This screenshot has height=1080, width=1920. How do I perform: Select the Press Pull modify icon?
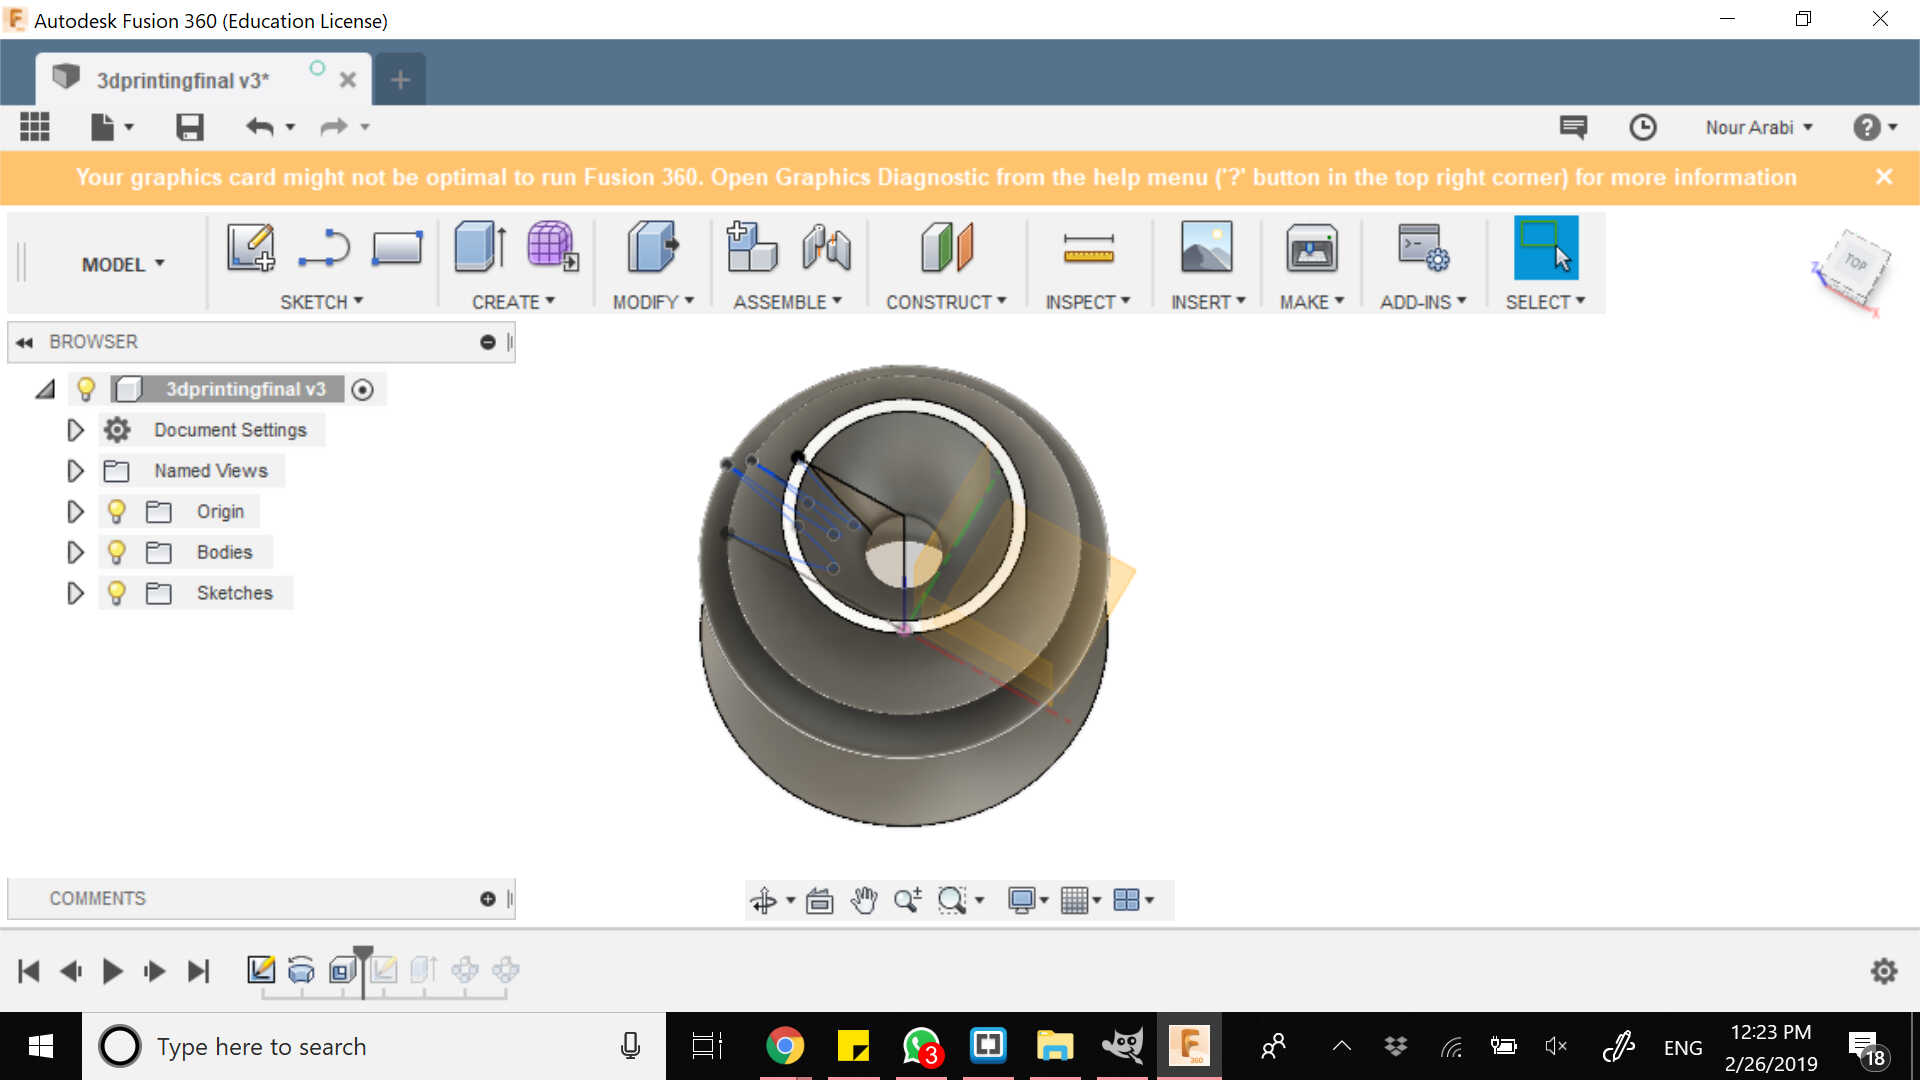coord(652,247)
